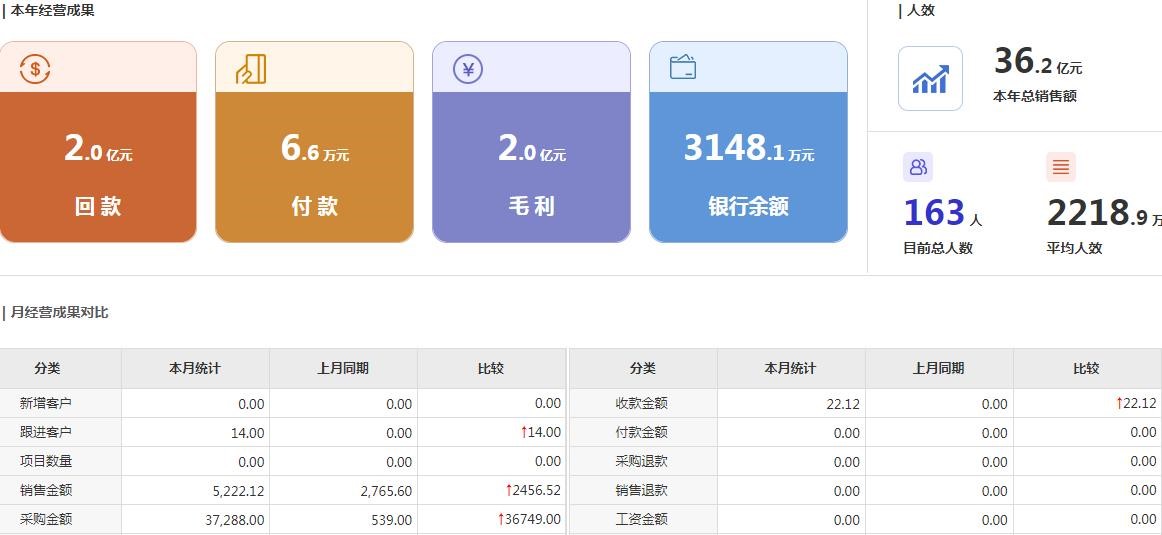Click the 银行余额 wallet icon
The width and height of the screenshot is (1162, 535).
coord(683,67)
